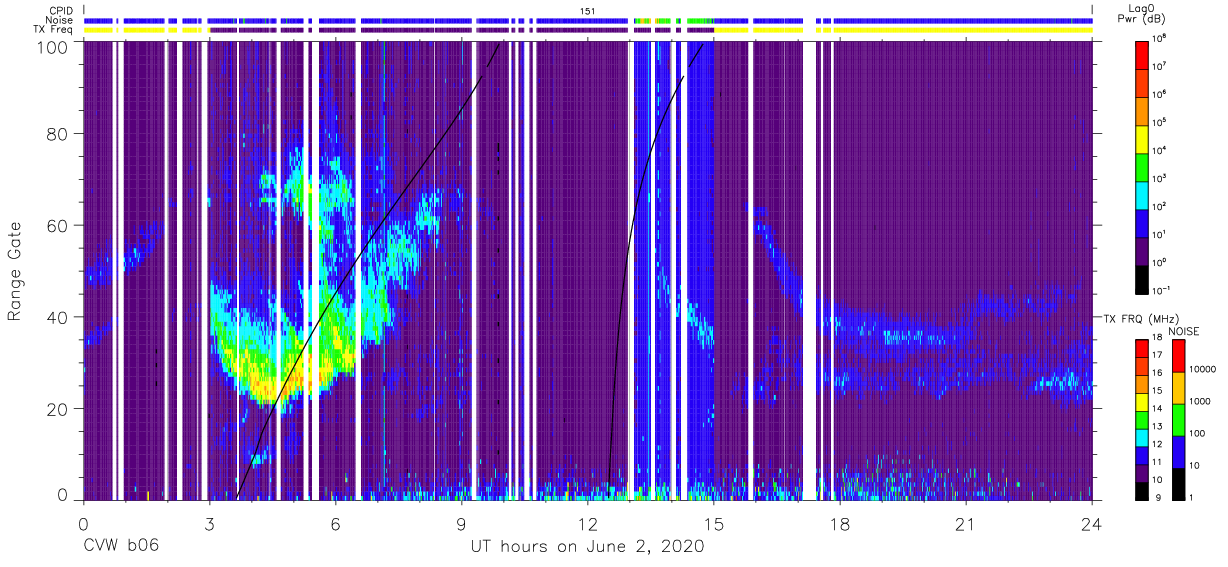The height and width of the screenshot is (567, 1228).
Task: Click the top power tick label on the Lag0 colorbar
Action: 1160,39
